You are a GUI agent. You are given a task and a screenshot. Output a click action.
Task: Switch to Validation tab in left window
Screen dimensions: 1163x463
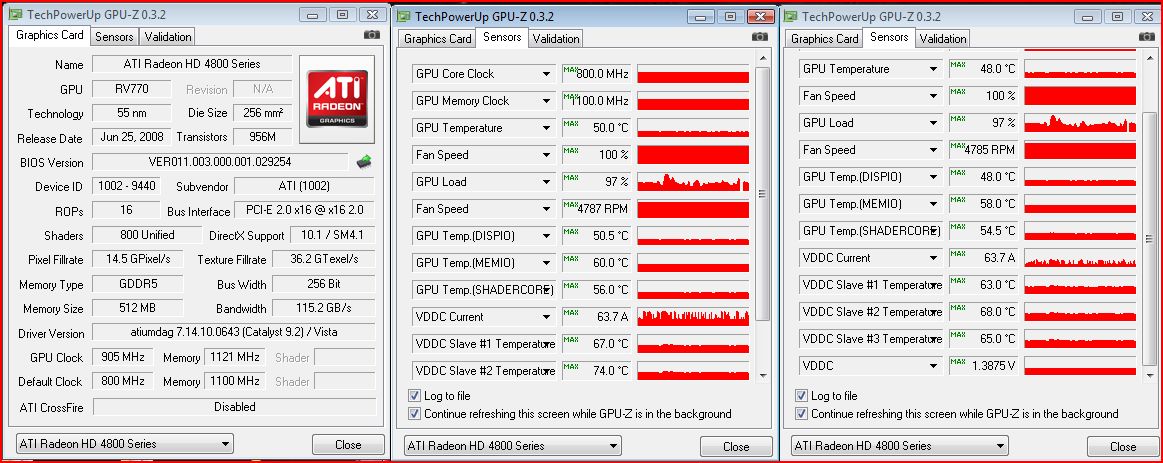pyautogui.click(x=168, y=36)
